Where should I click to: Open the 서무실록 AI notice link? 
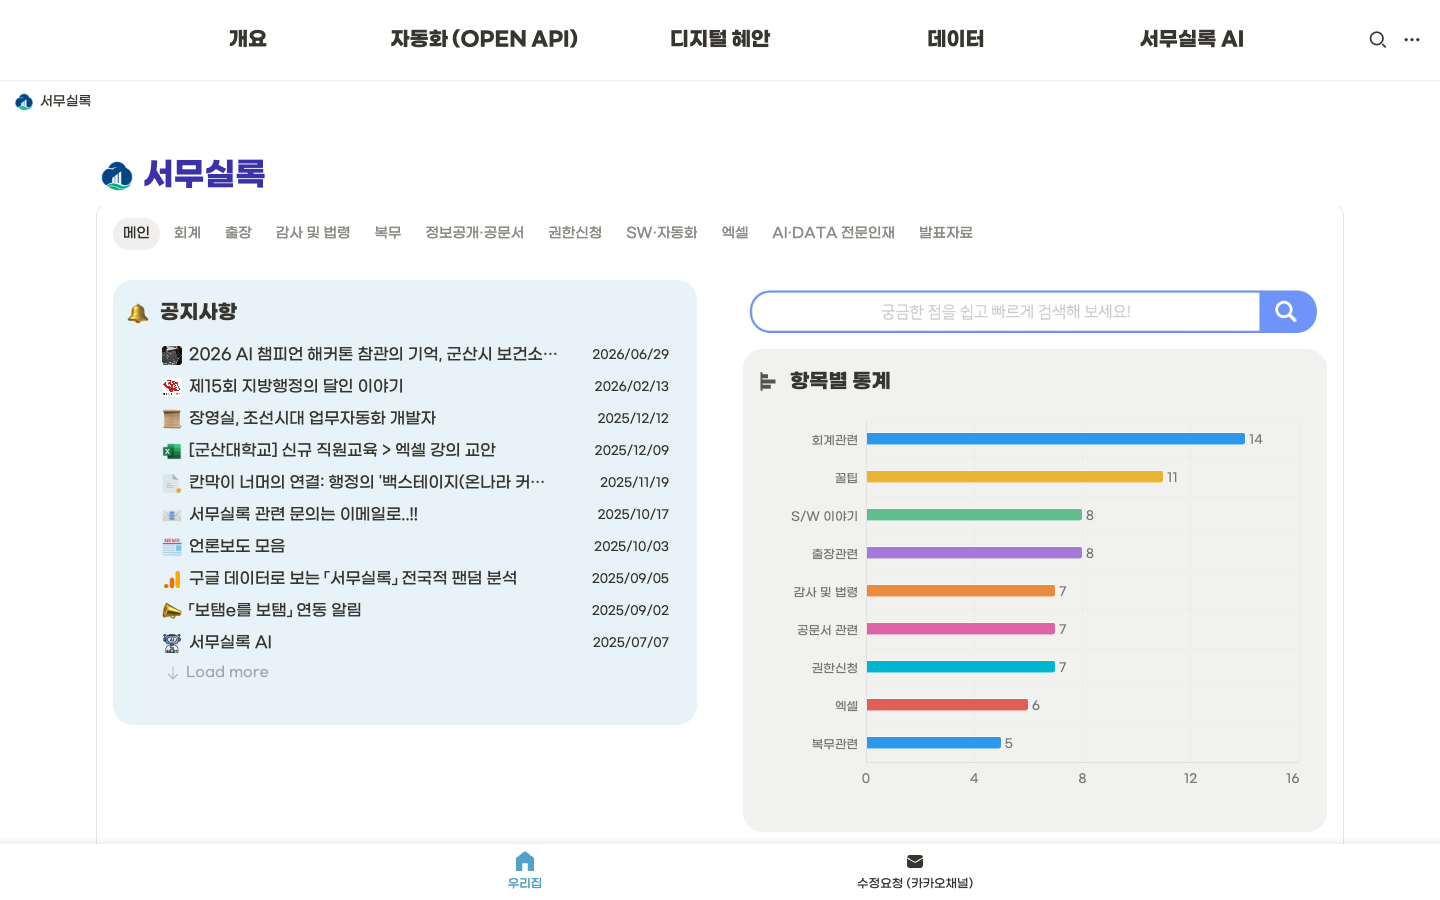pyautogui.click(x=230, y=642)
